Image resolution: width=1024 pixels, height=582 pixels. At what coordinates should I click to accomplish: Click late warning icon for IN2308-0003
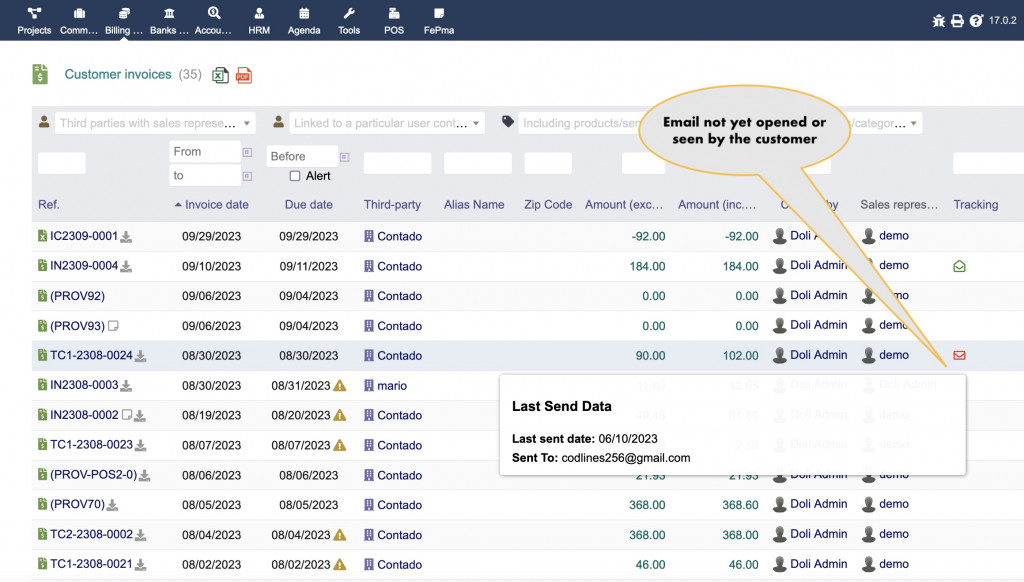click(x=340, y=386)
